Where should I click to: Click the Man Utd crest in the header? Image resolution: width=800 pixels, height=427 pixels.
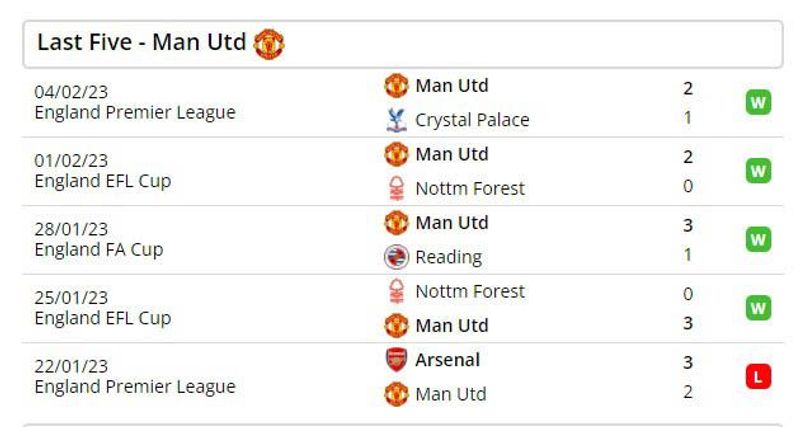[x=269, y=44]
